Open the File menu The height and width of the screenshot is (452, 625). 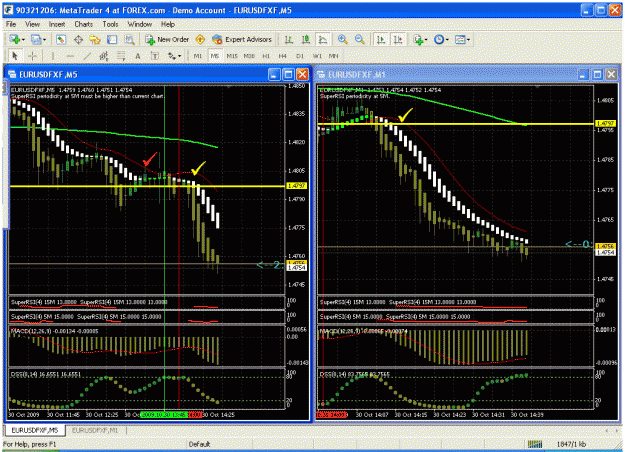click(x=11, y=24)
